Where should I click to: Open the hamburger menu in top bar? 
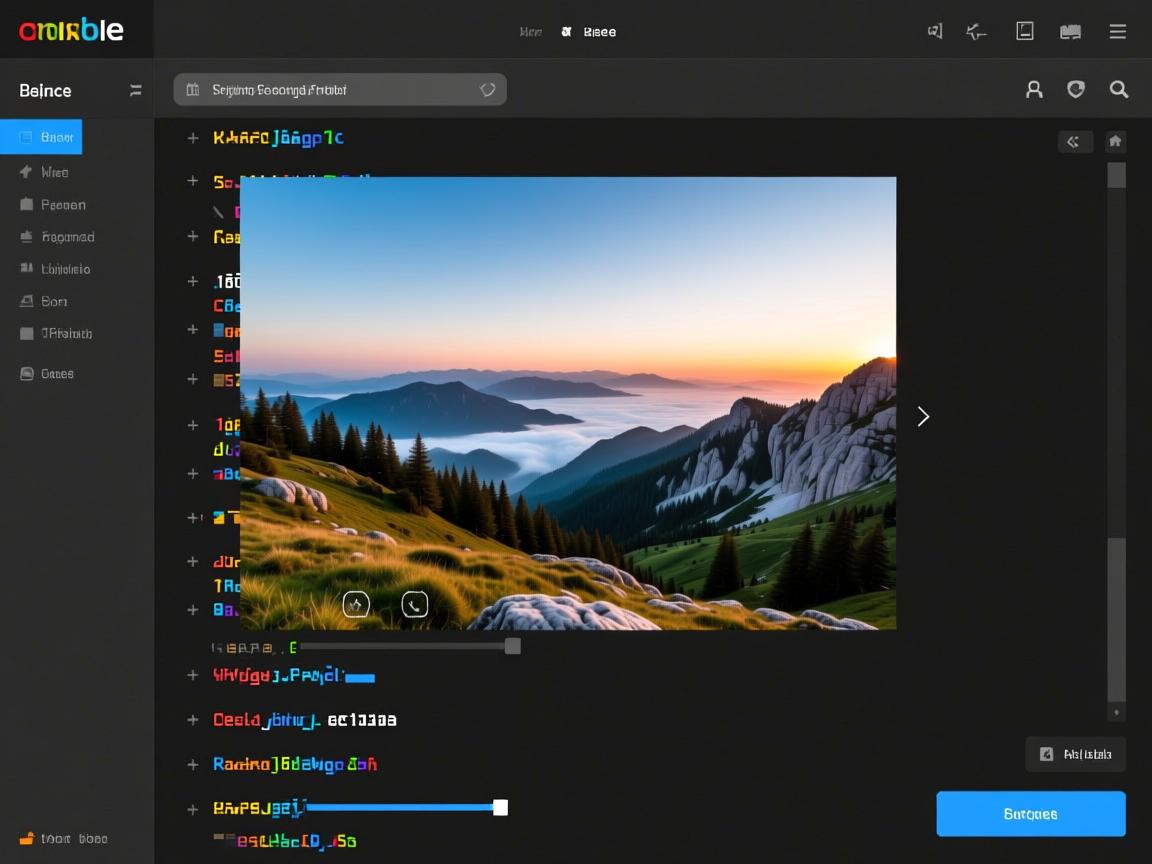[x=1118, y=32]
